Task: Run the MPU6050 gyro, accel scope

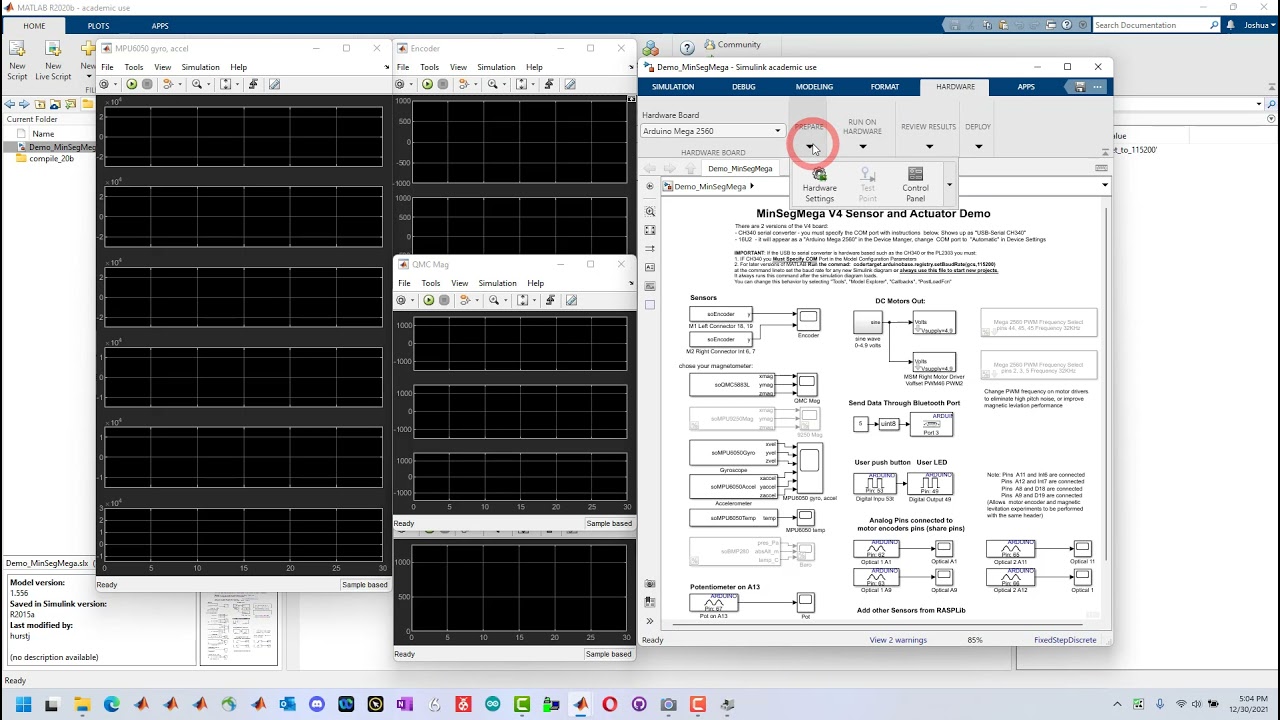Action: [131, 84]
